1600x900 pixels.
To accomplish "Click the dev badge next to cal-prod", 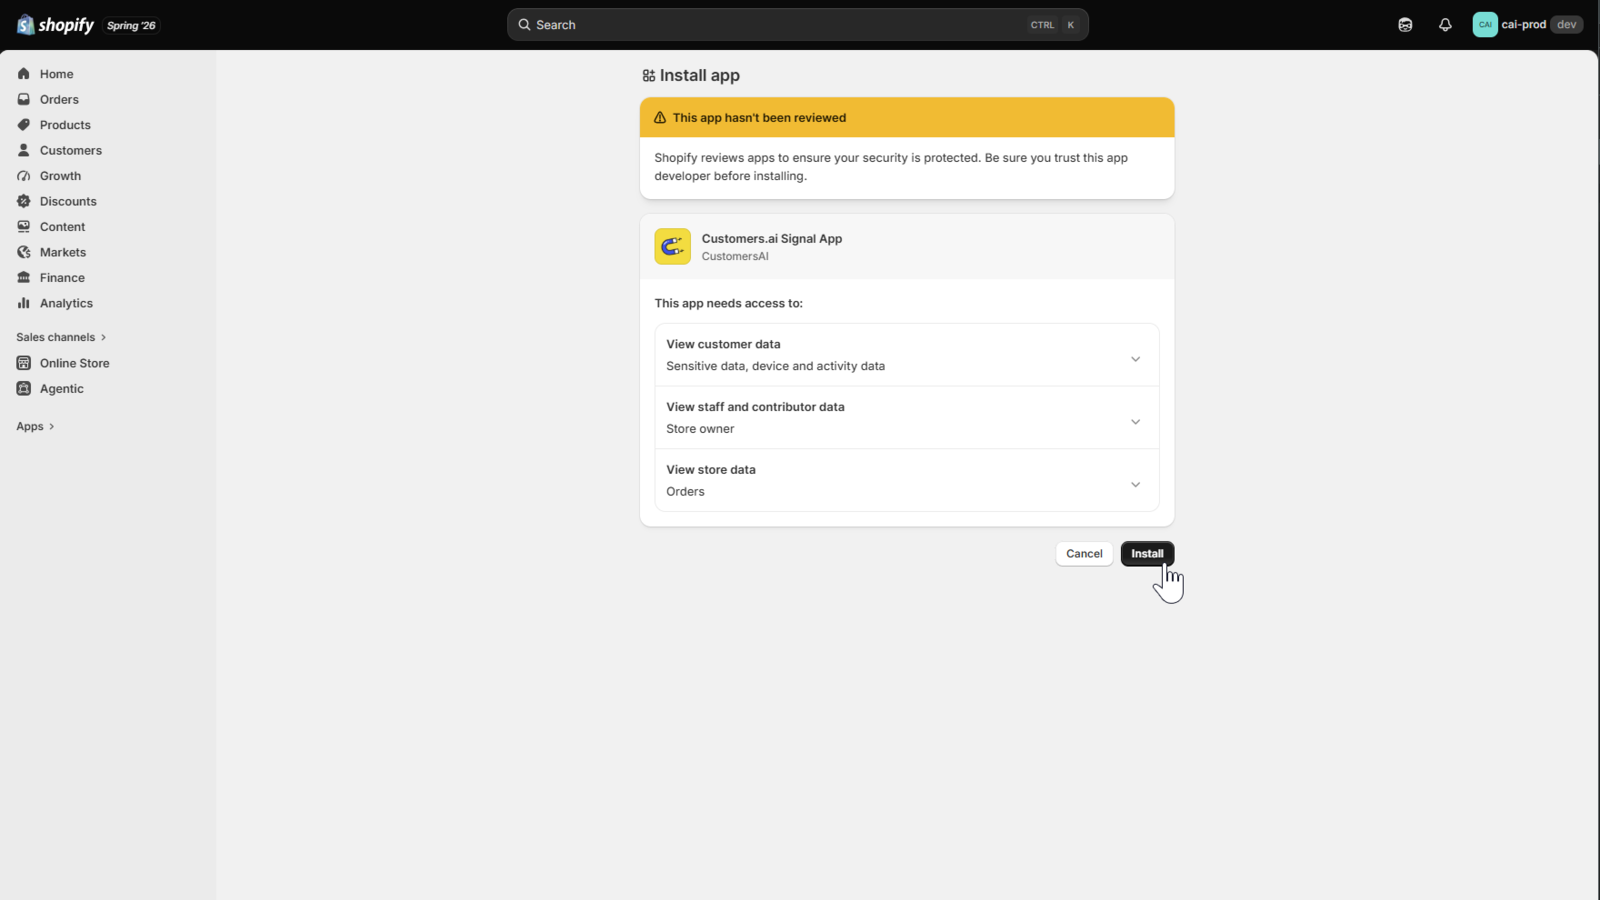I will (x=1566, y=25).
